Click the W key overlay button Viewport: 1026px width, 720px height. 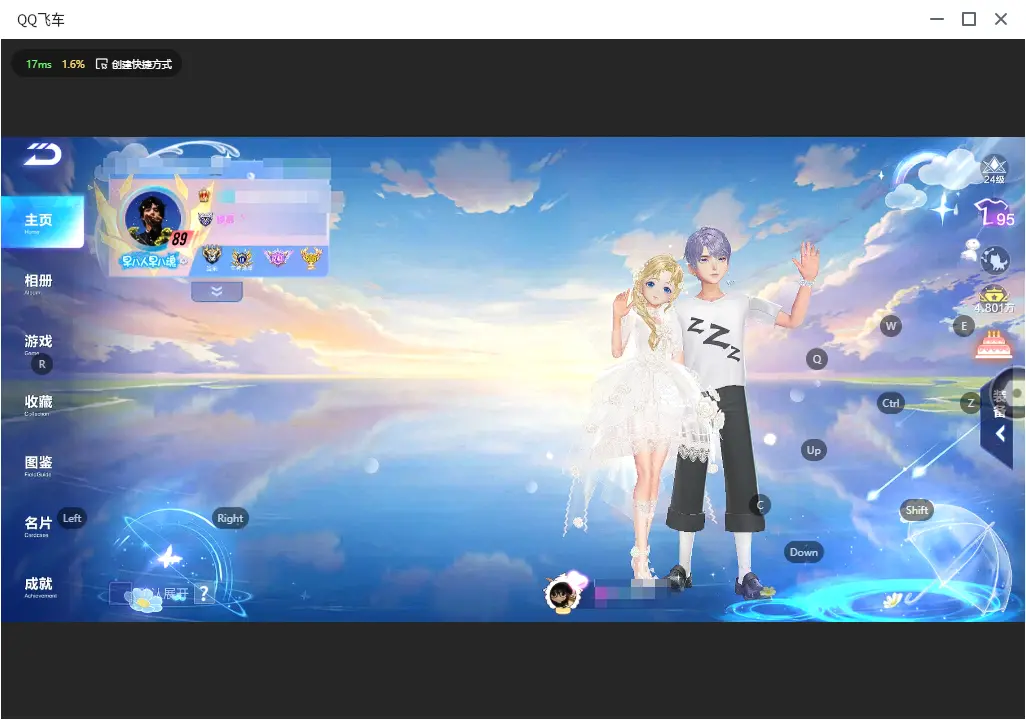(891, 326)
